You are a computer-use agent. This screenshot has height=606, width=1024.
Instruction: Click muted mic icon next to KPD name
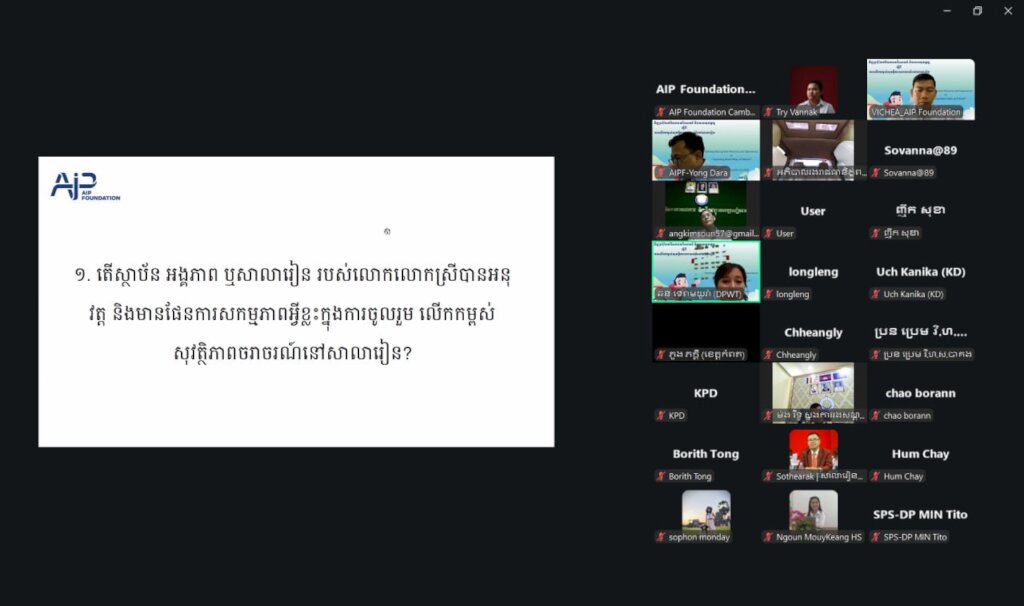[x=661, y=416]
